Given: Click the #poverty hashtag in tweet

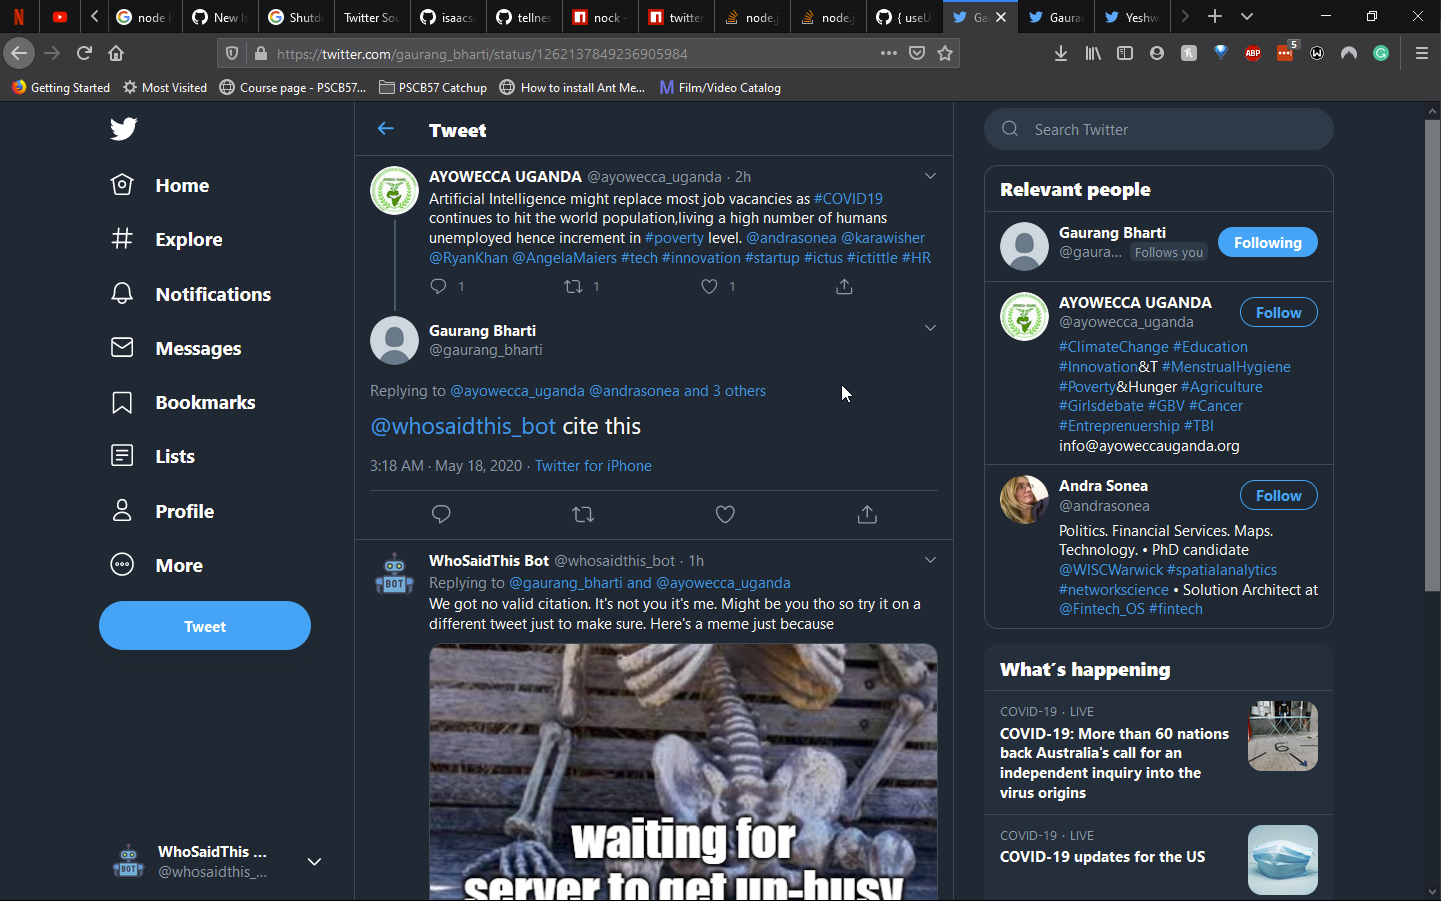Looking at the screenshot, I should point(674,238).
